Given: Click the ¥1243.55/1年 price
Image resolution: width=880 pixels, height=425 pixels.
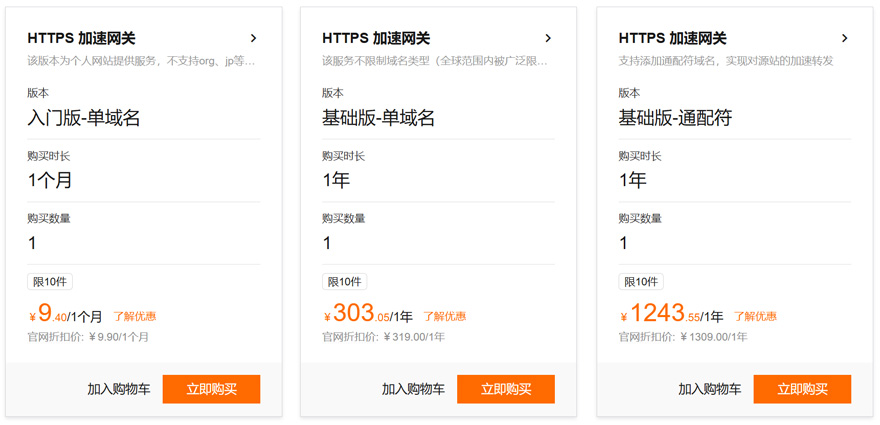Looking at the screenshot, I should pyautogui.click(x=672, y=314).
